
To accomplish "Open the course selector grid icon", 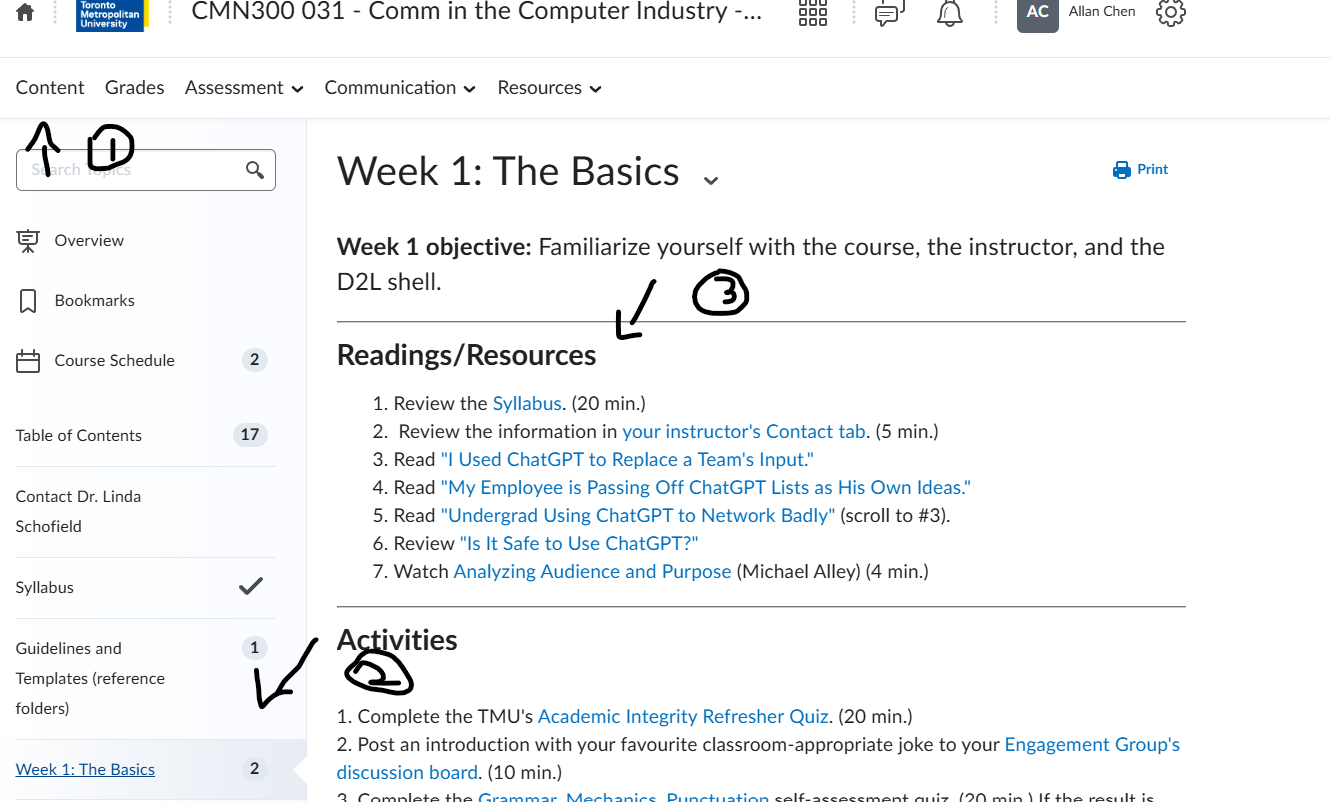I will [x=812, y=13].
